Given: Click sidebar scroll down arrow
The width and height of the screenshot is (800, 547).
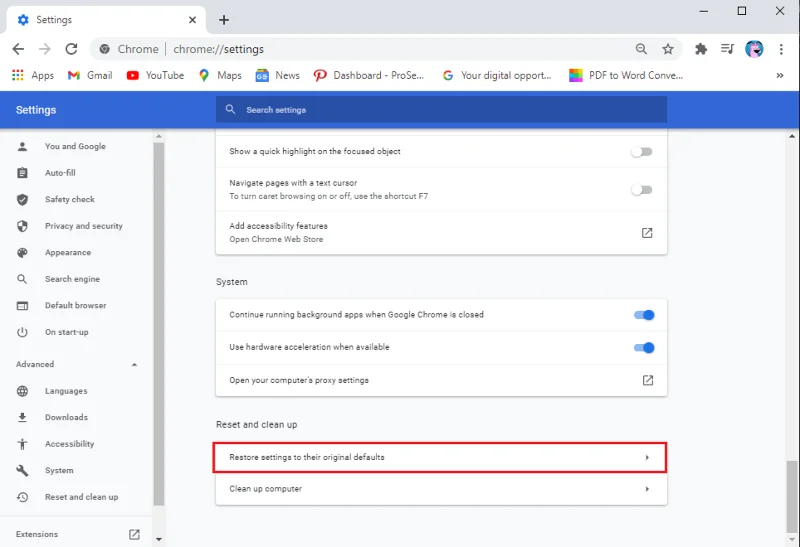Looking at the screenshot, I should point(159,539).
